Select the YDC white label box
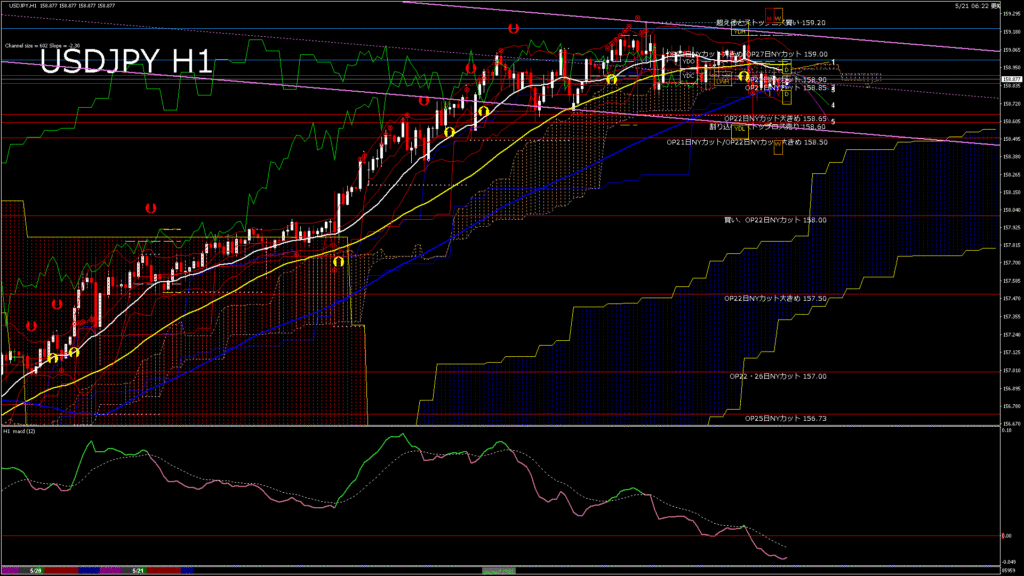 tap(688, 76)
